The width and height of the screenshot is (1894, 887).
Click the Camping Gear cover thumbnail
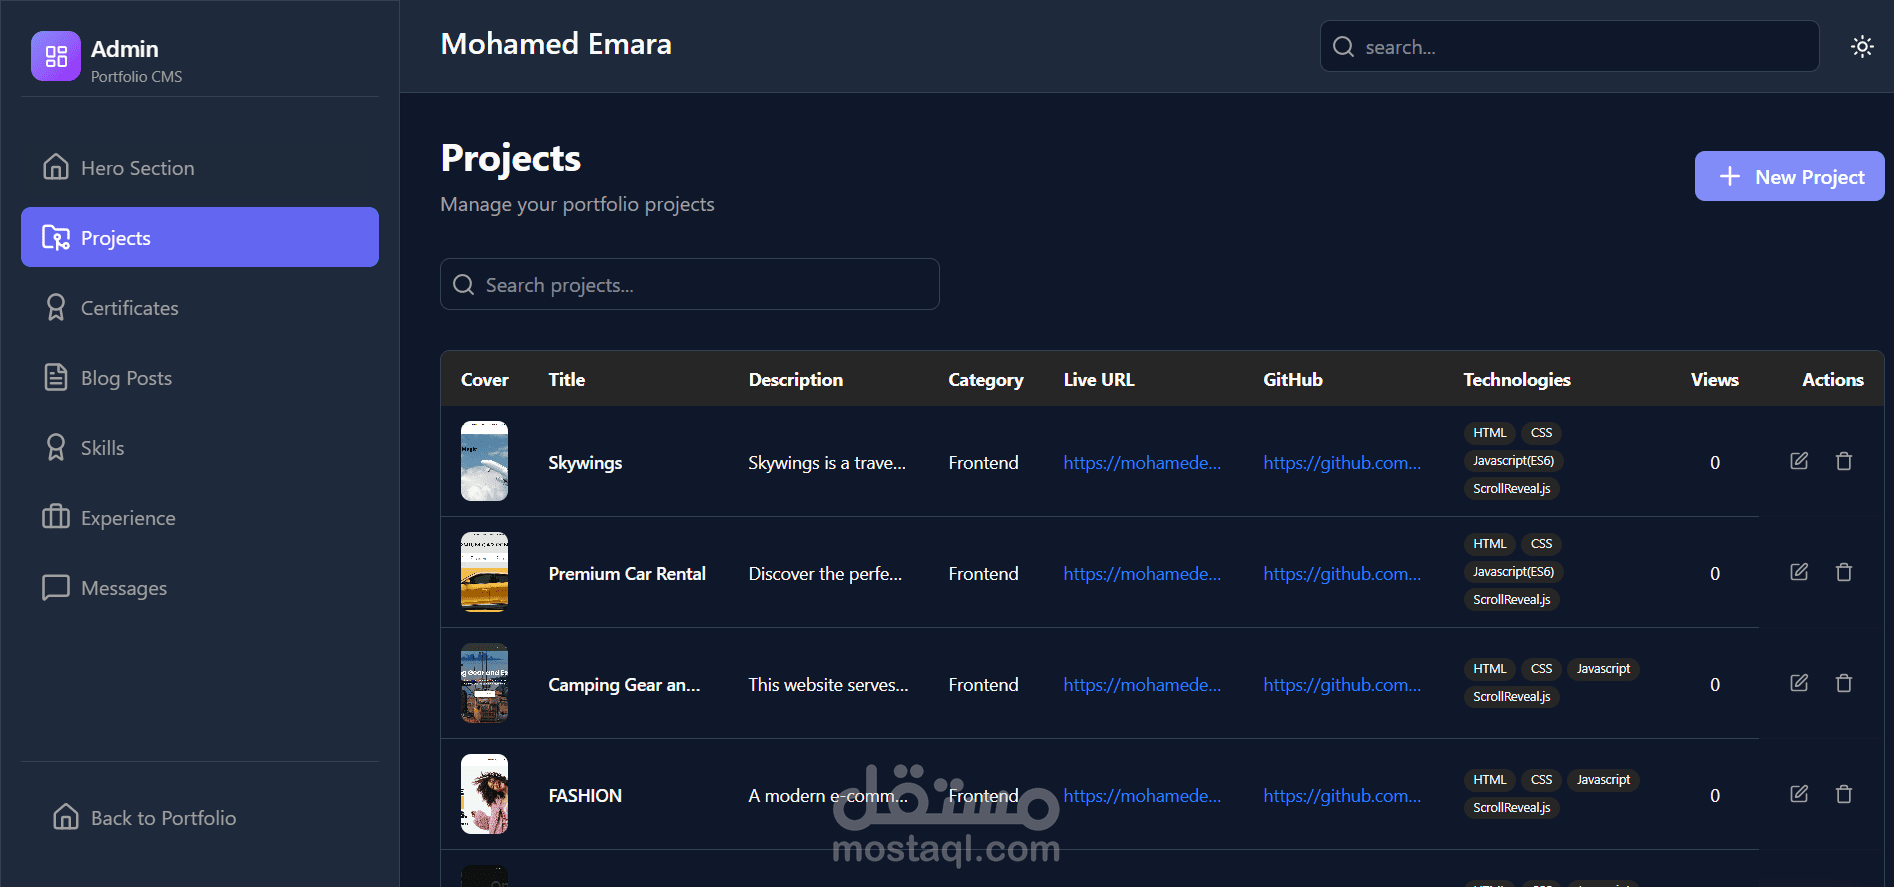tap(484, 683)
